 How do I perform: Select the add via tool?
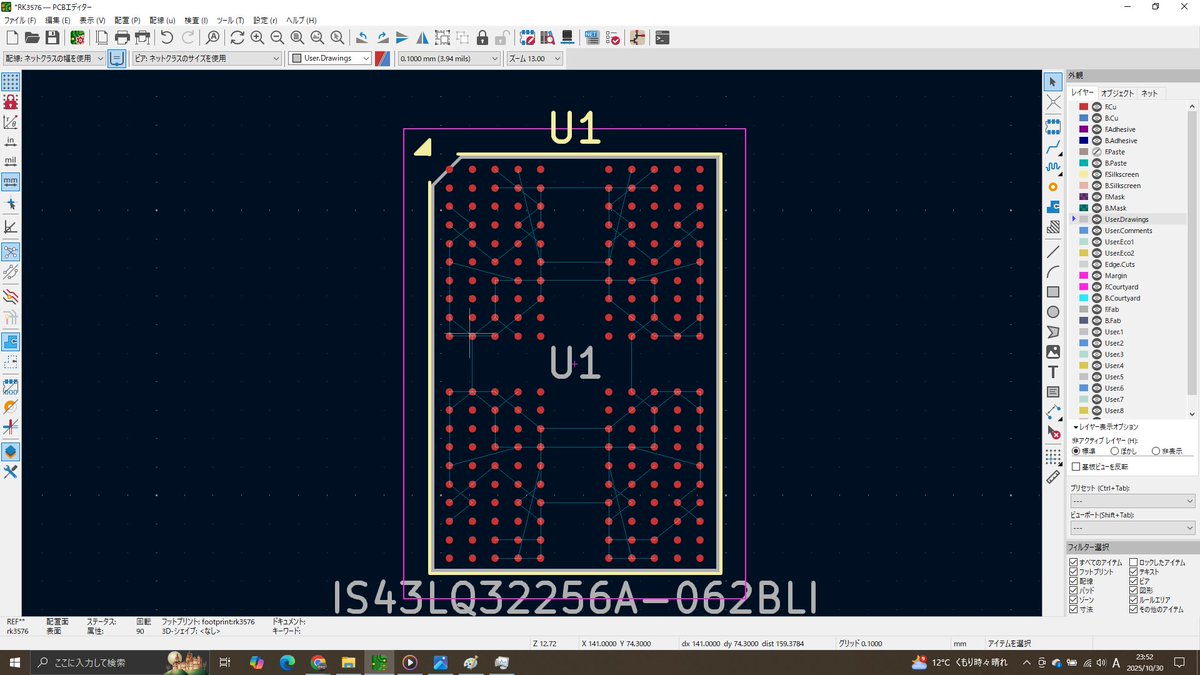coord(1053,186)
